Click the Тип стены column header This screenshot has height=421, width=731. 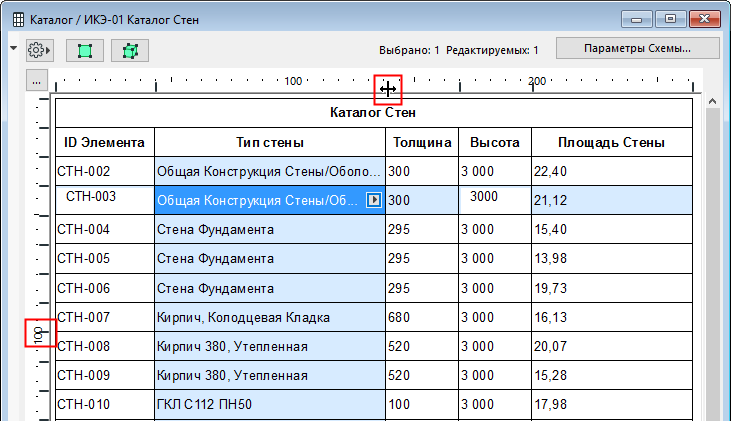point(269,142)
